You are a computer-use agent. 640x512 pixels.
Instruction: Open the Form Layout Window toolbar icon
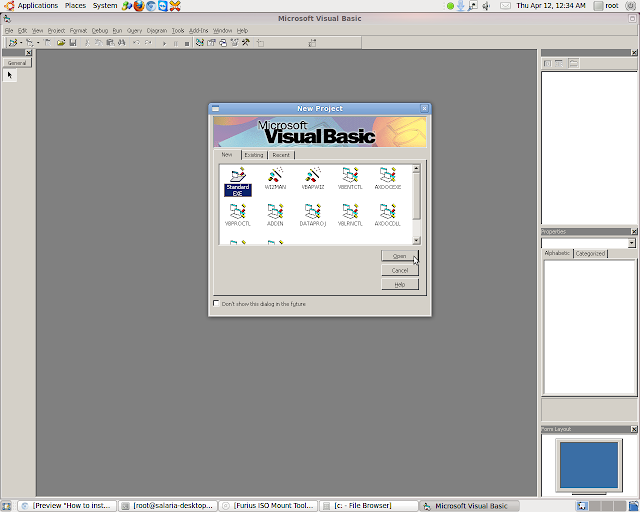tap(223, 42)
